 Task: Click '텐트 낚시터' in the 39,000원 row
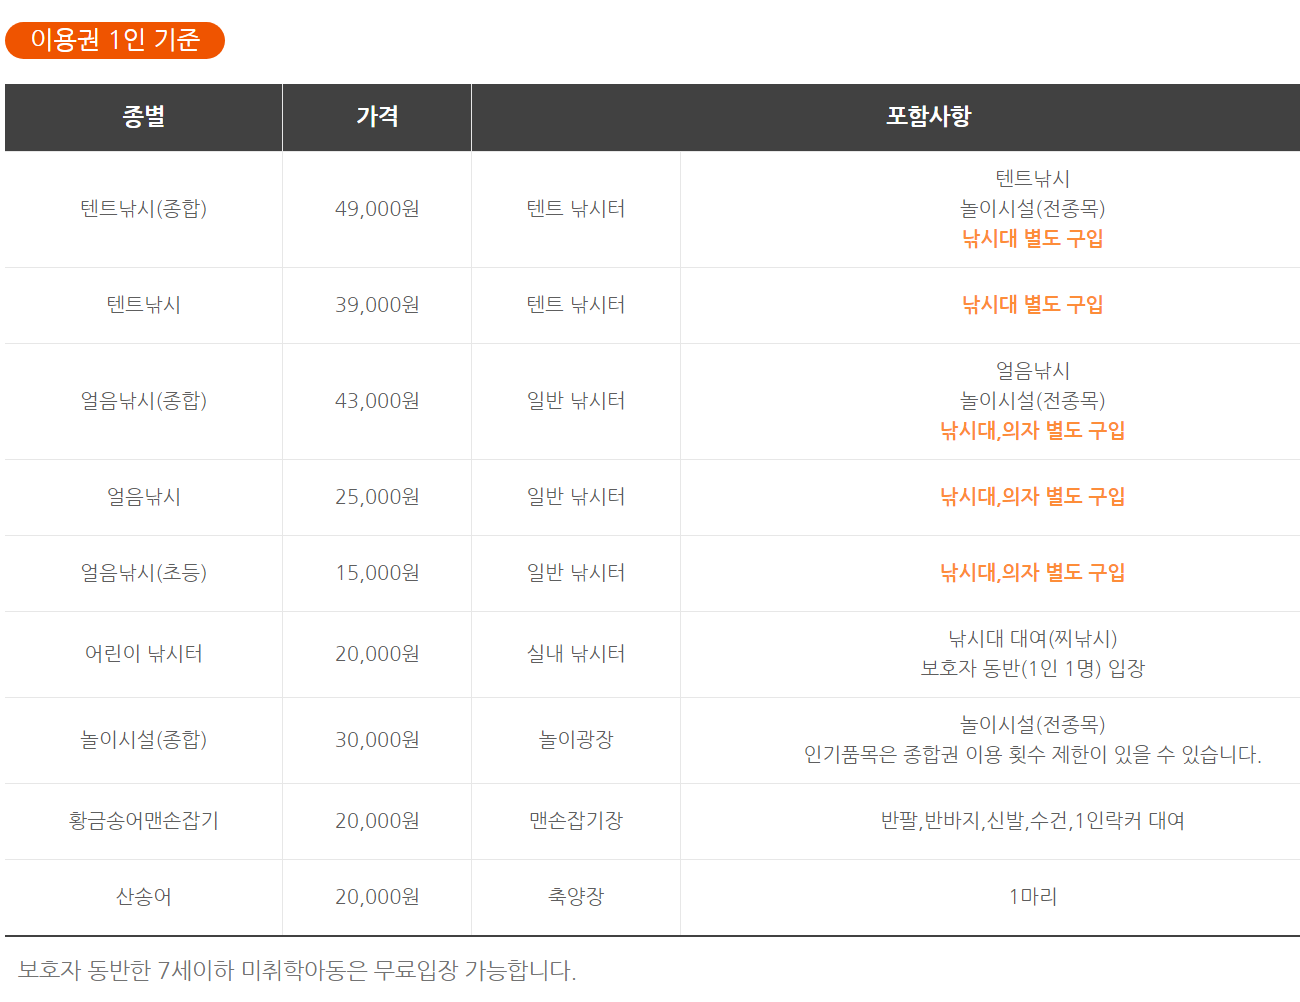pyautogui.click(x=576, y=305)
